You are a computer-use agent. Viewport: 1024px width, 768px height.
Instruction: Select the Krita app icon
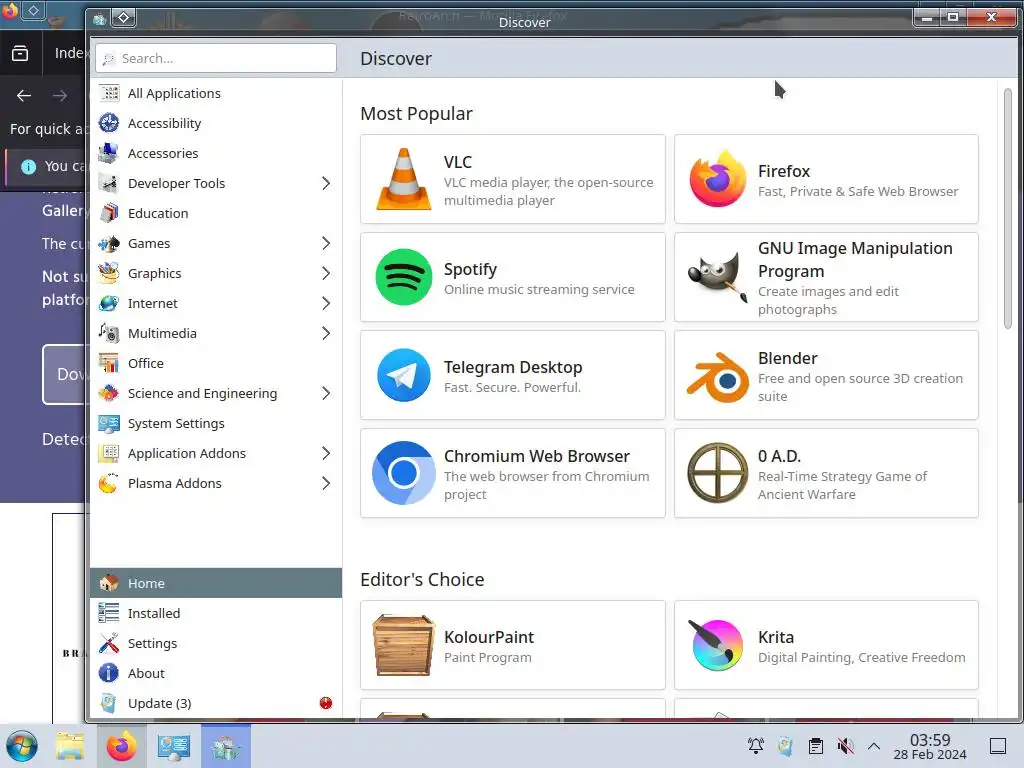(x=717, y=645)
